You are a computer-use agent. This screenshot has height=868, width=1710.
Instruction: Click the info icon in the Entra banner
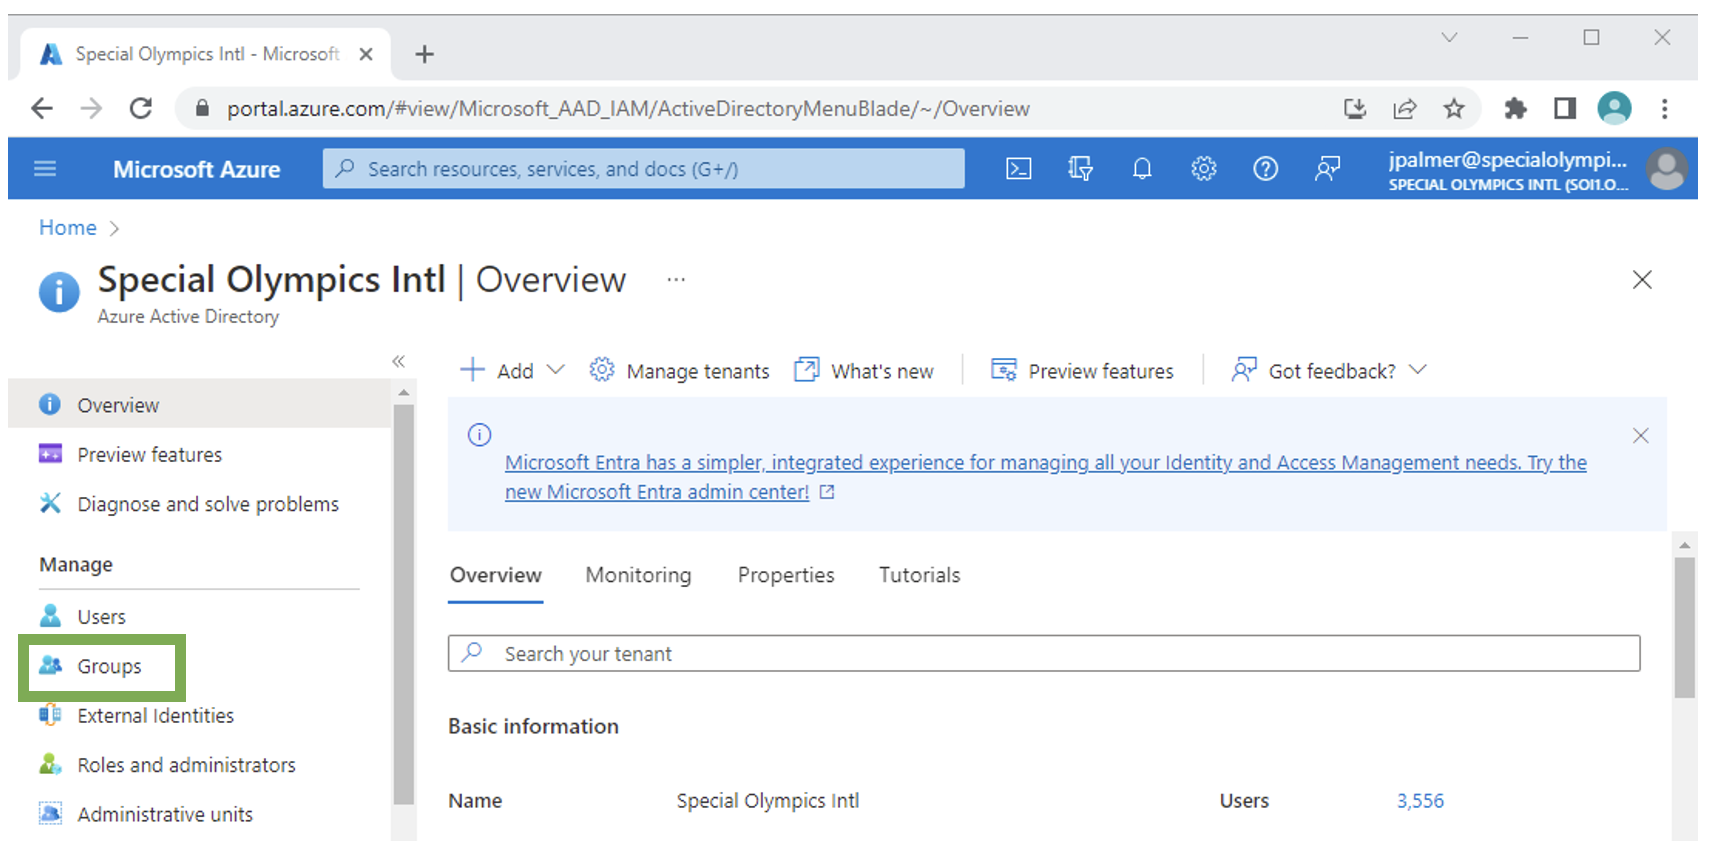480,434
